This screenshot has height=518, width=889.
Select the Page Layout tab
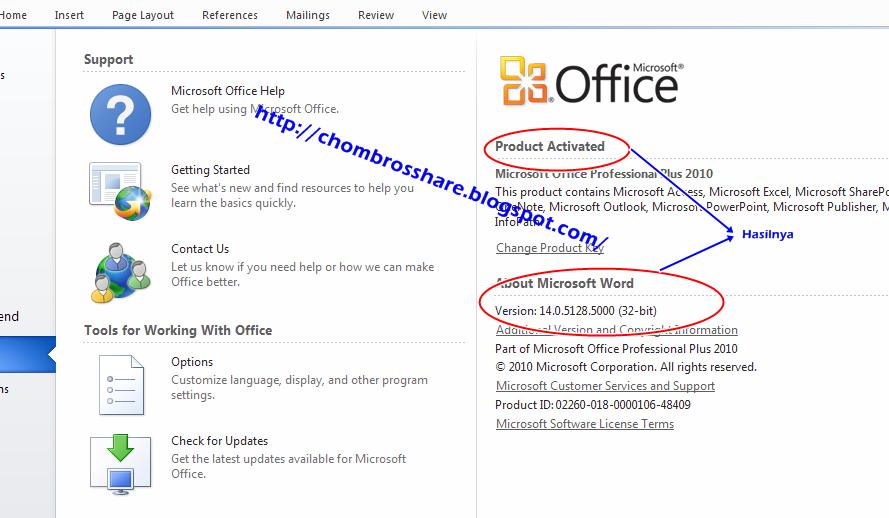[x=143, y=15]
